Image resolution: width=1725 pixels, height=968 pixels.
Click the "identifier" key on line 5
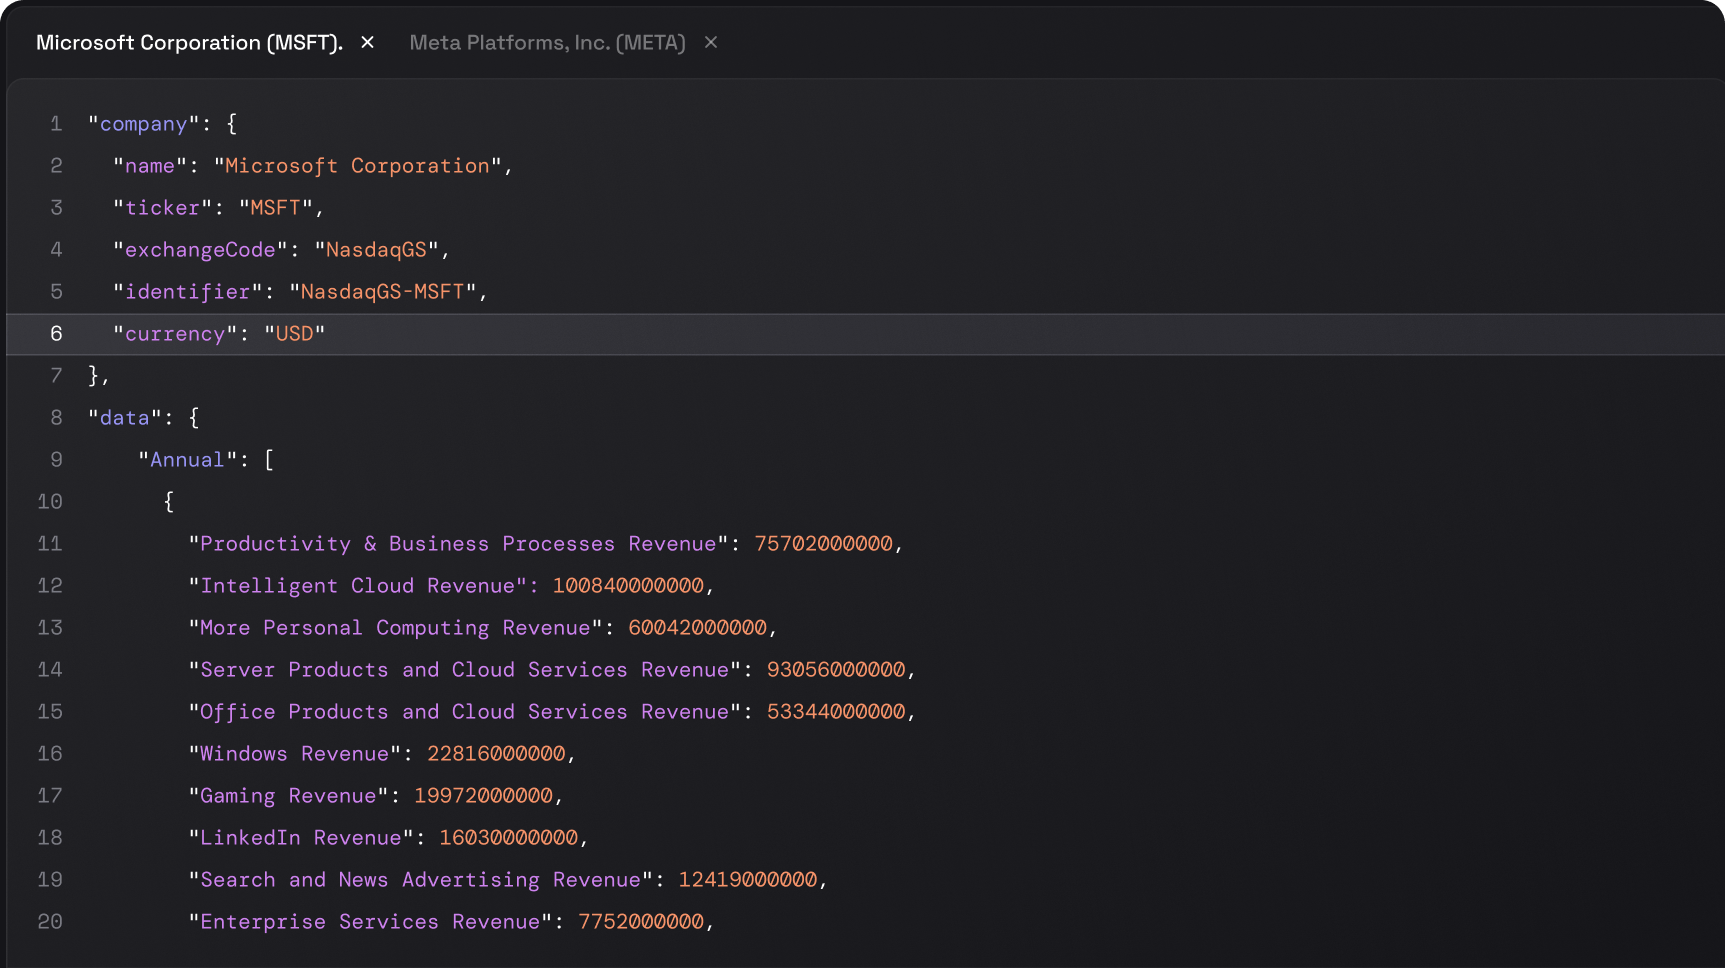click(187, 292)
